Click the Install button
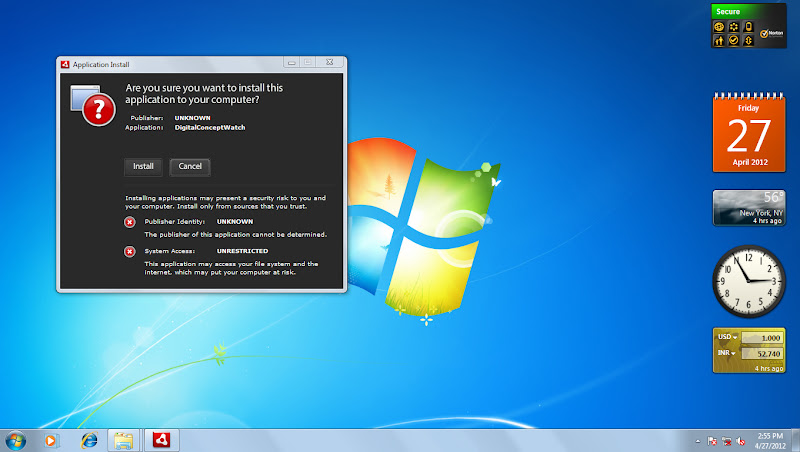Viewport: 800px width, 452px height. click(x=143, y=166)
